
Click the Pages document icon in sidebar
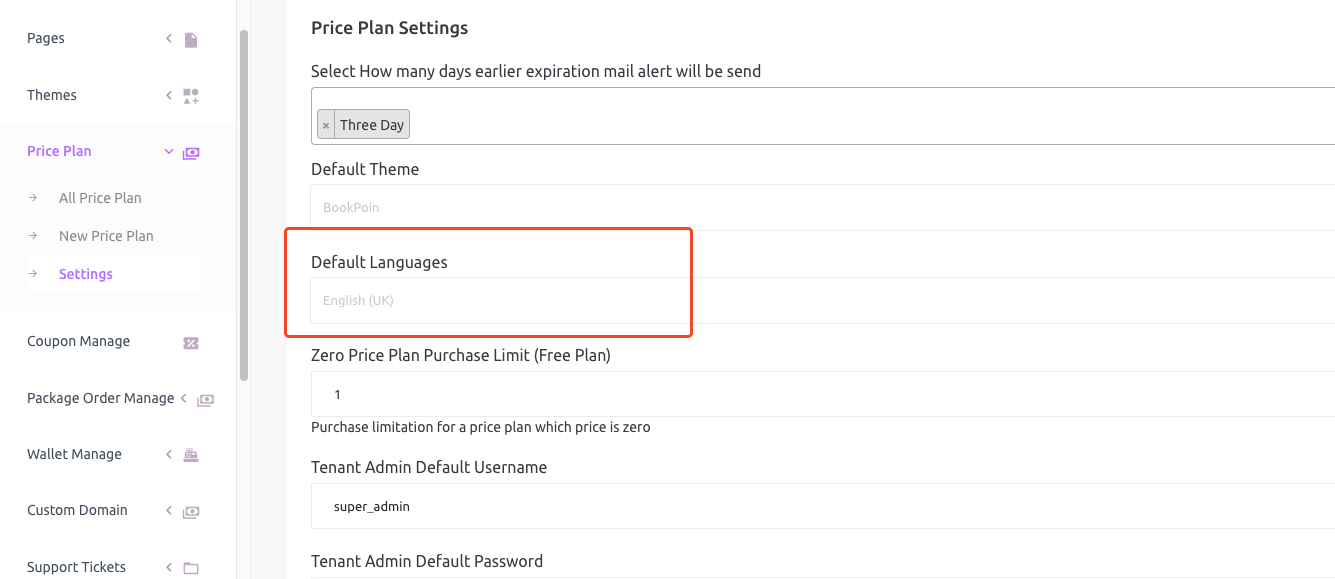pos(191,40)
